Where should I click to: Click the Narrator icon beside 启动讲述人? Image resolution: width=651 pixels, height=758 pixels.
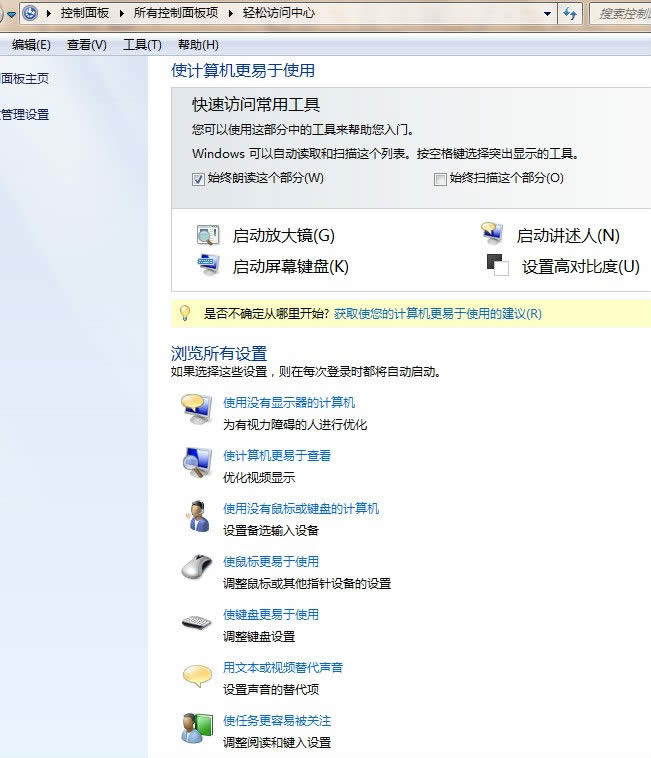[491, 234]
